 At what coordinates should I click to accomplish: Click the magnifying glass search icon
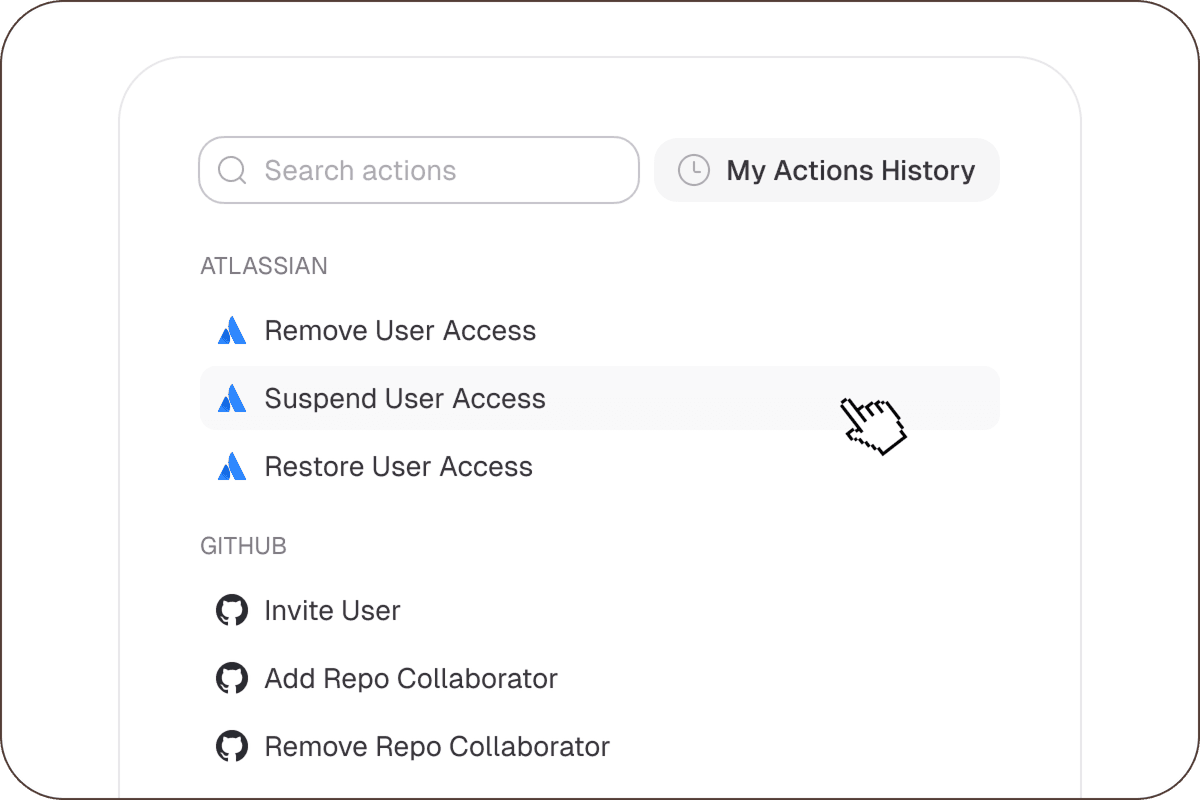[x=232, y=171]
